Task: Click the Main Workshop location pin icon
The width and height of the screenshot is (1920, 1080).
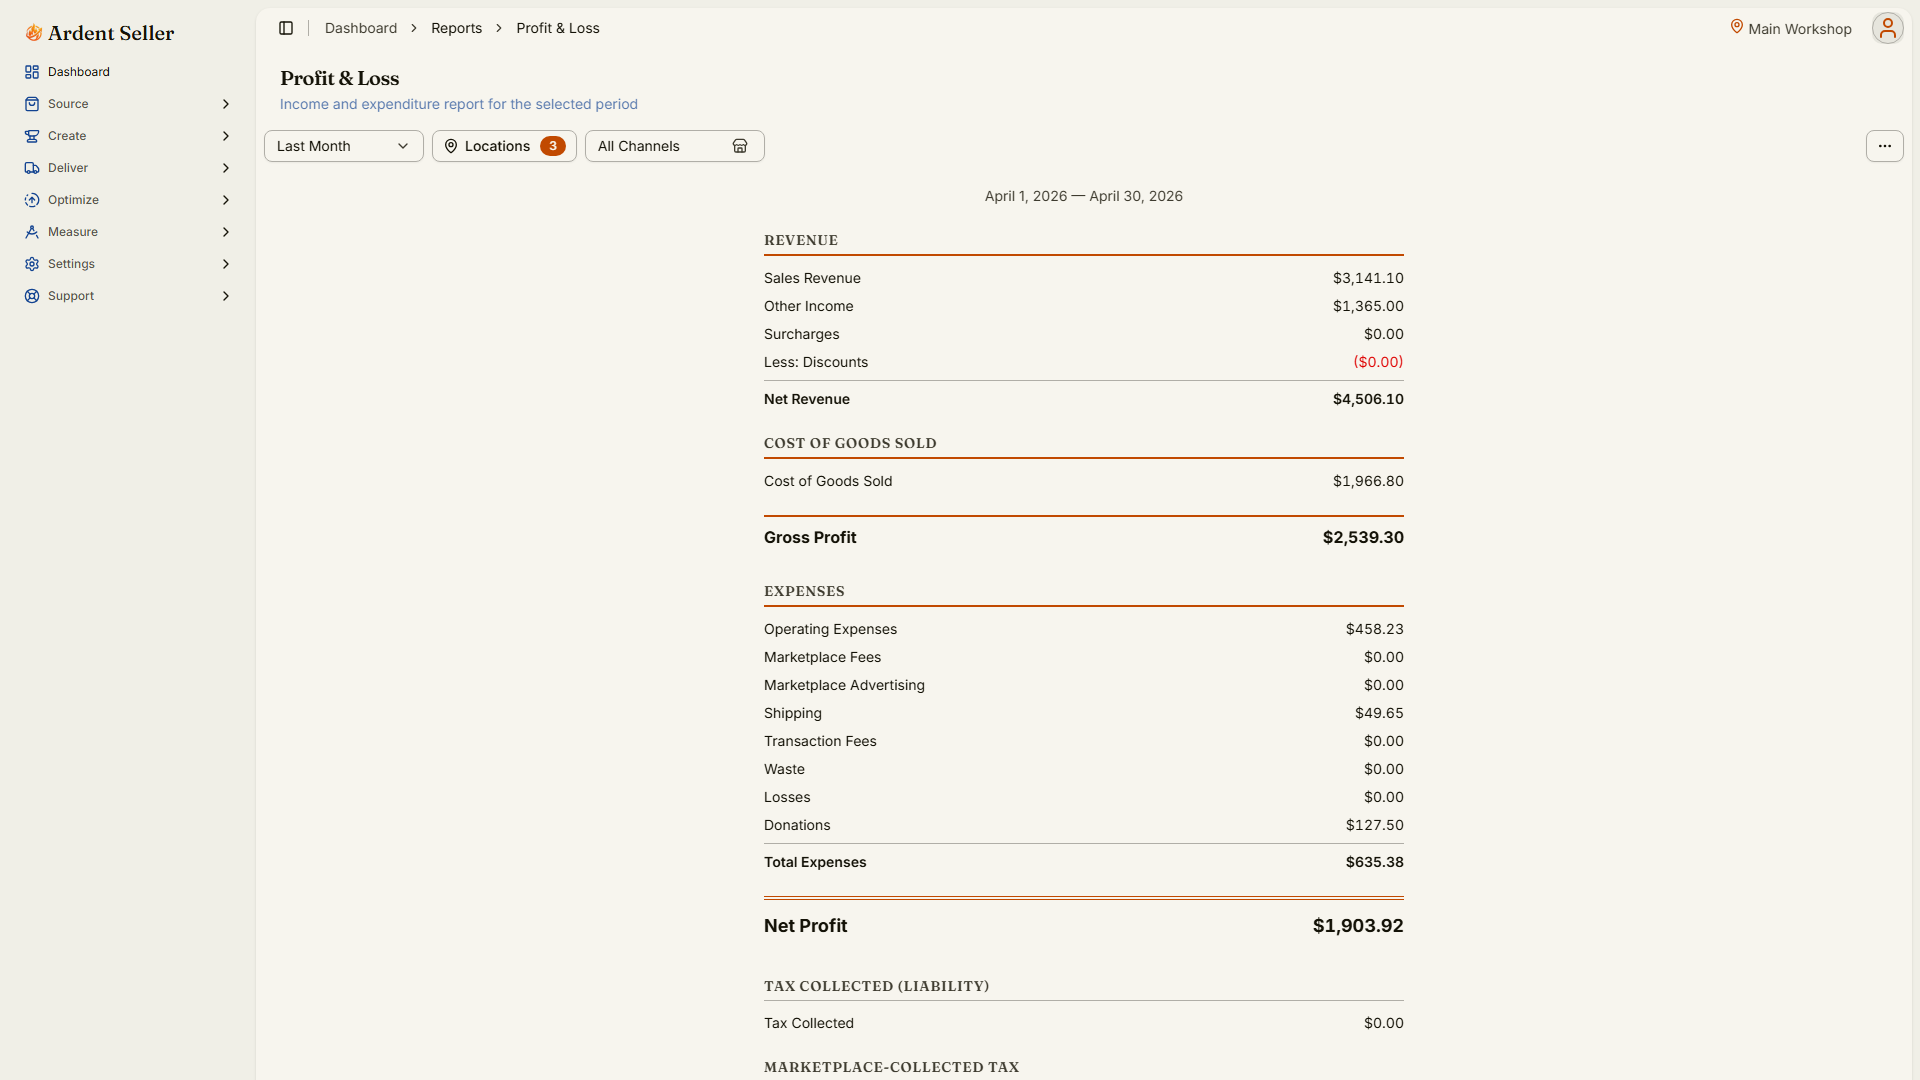Action: click(1737, 27)
